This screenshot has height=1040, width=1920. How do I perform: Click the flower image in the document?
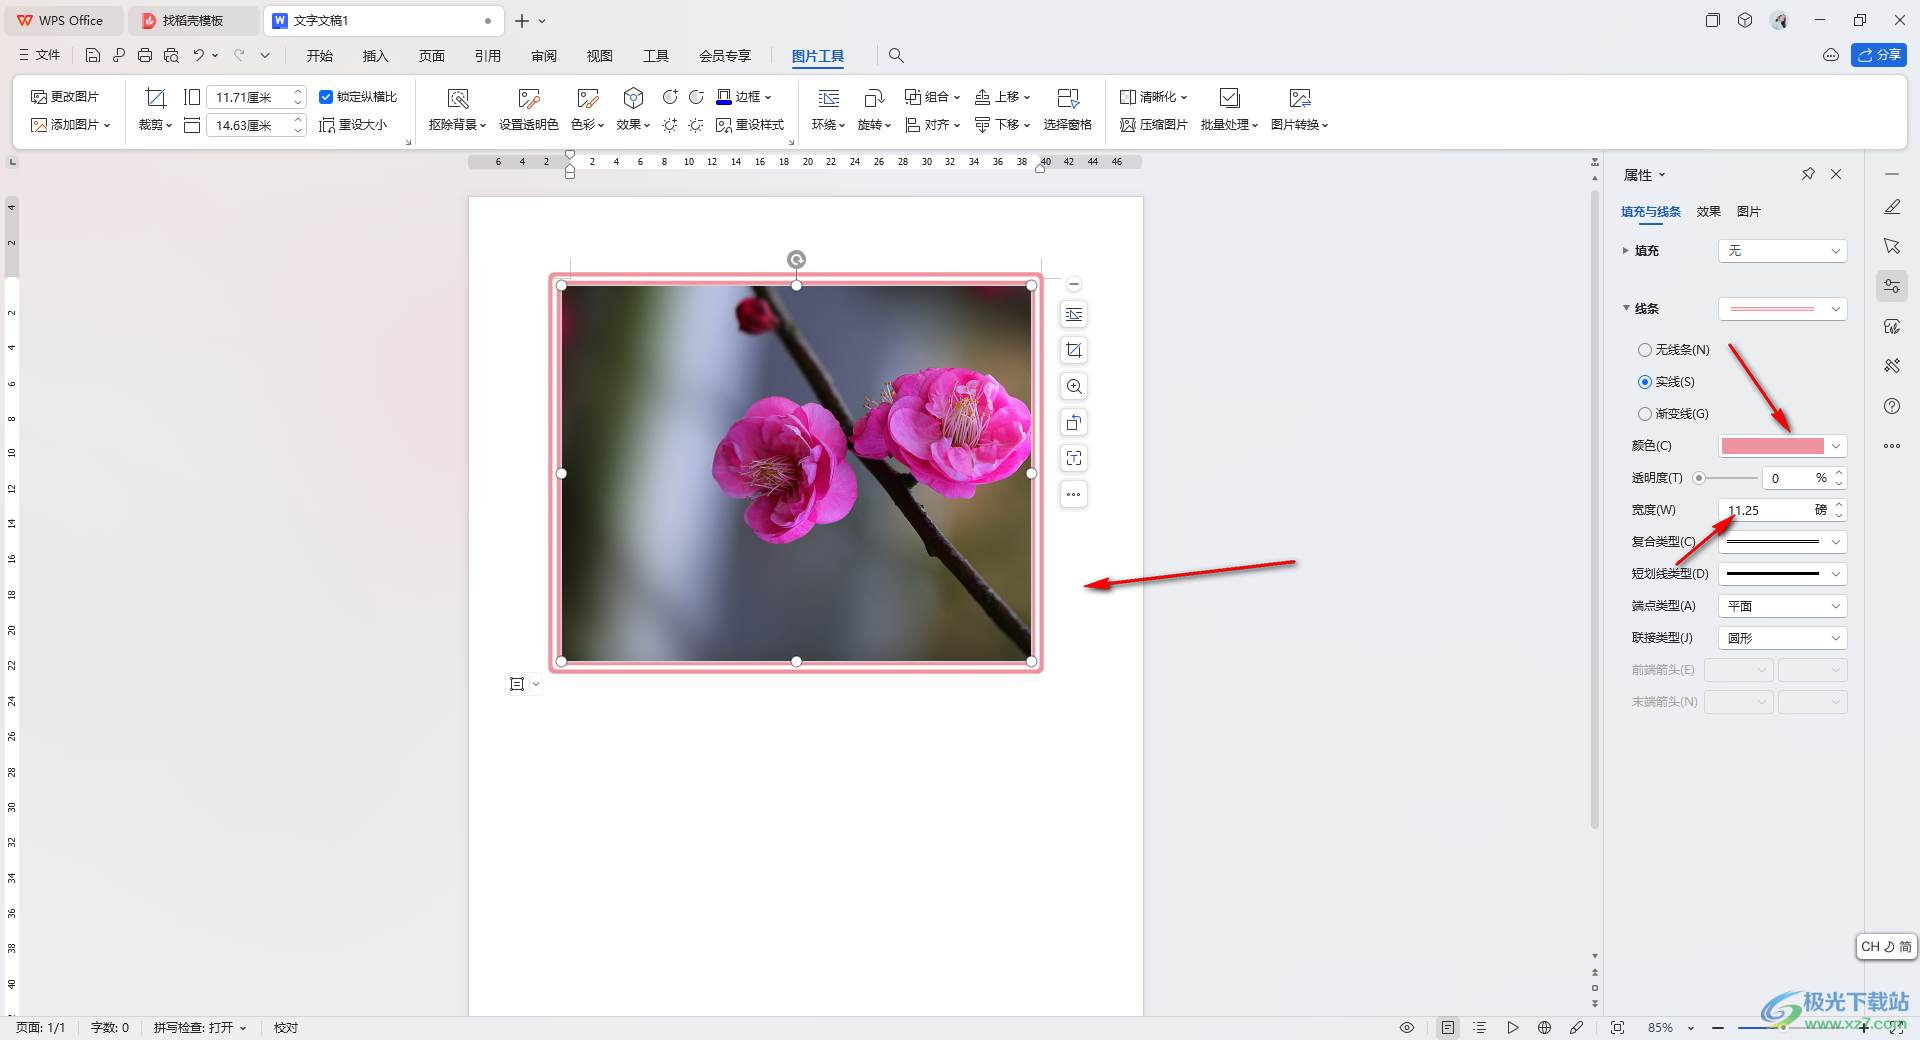[x=796, y=473]
